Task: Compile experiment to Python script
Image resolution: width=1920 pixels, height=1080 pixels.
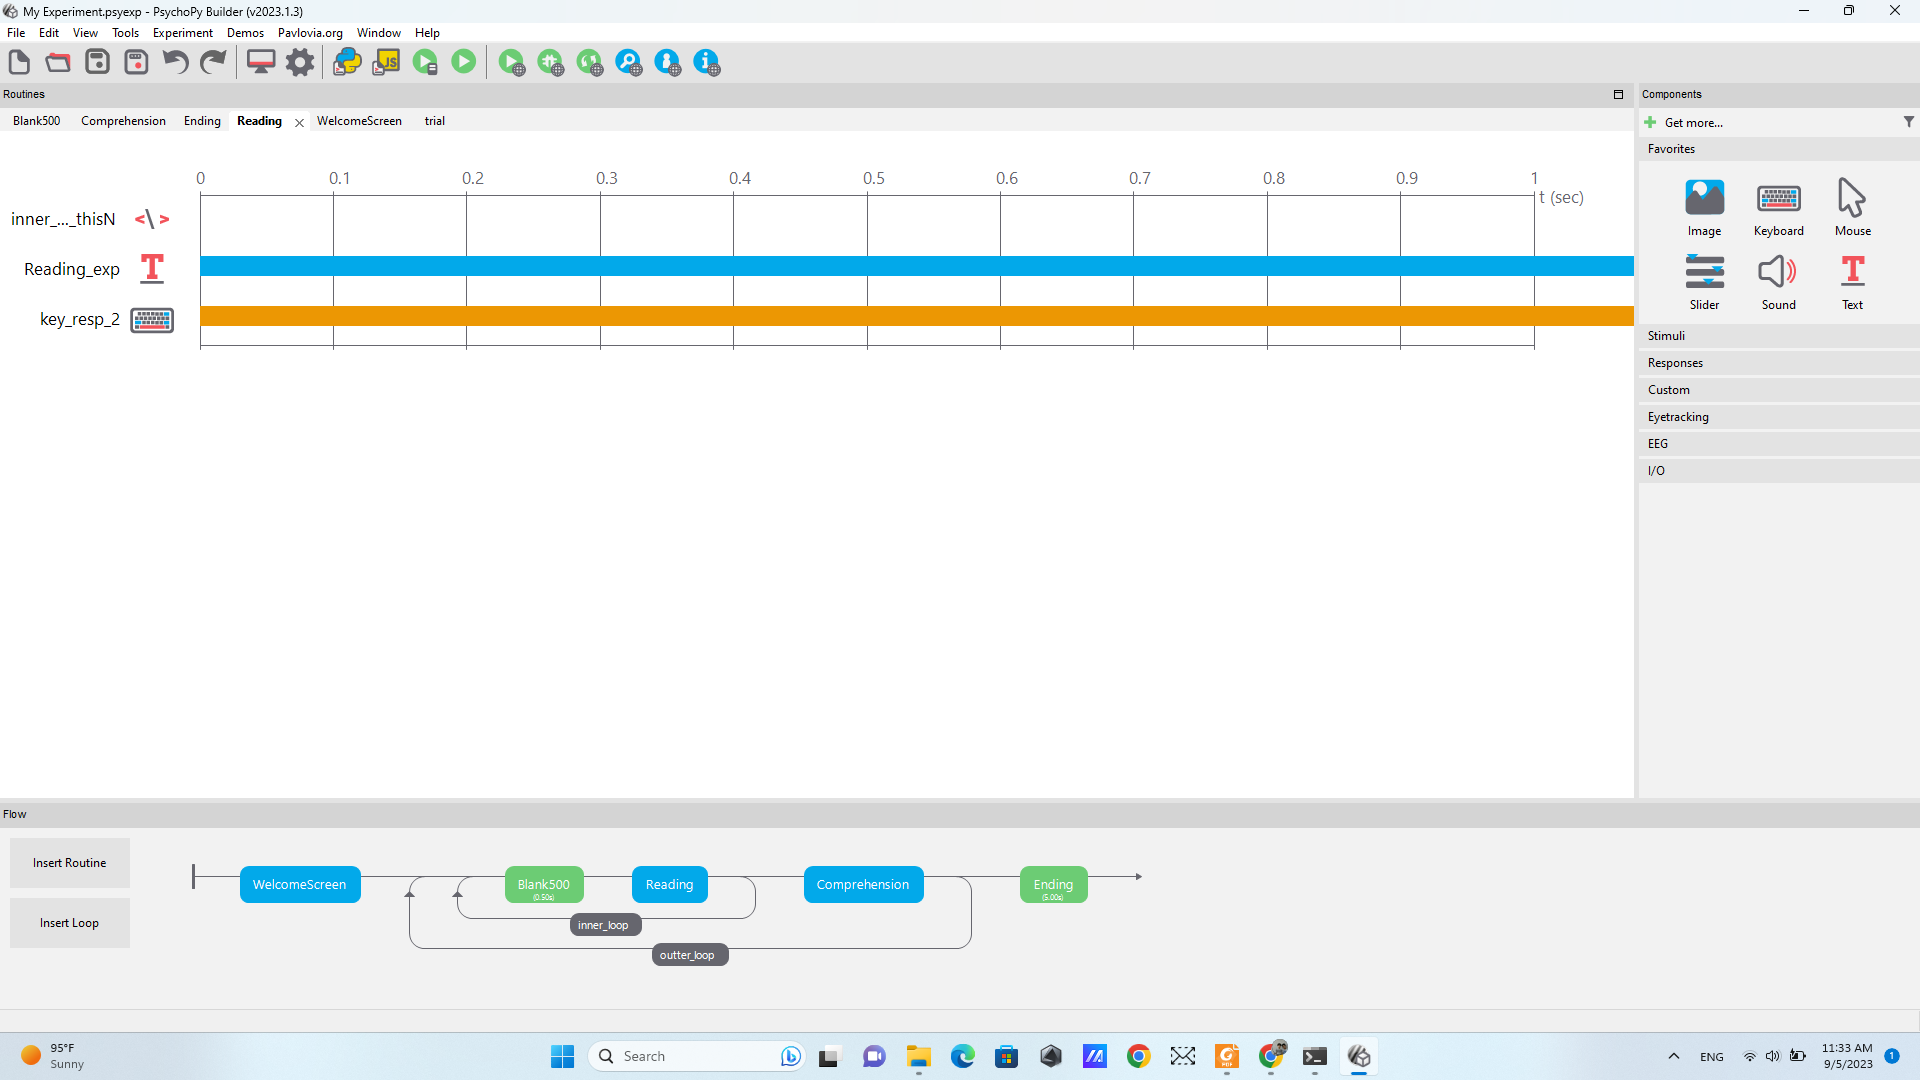Action: (346, 62)
